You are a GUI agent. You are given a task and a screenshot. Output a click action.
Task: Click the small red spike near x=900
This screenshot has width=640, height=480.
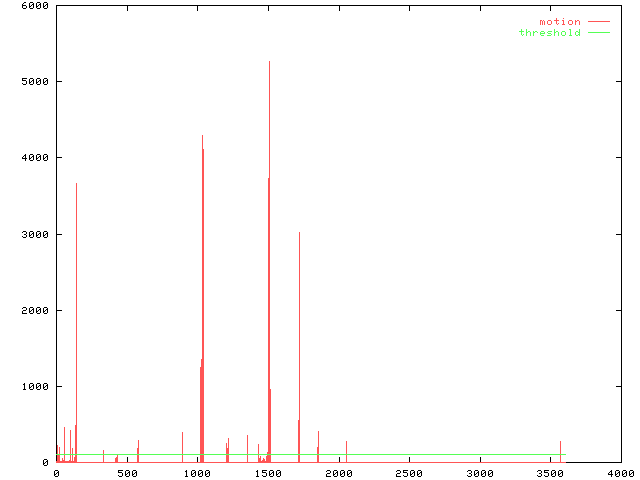182,445
